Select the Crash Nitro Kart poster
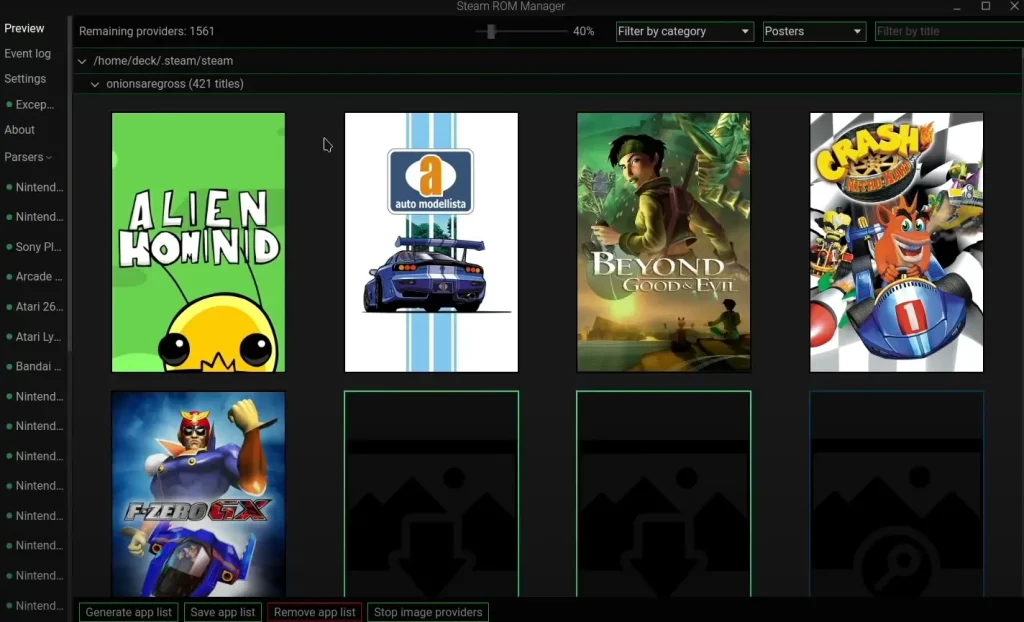 point(897,242)
